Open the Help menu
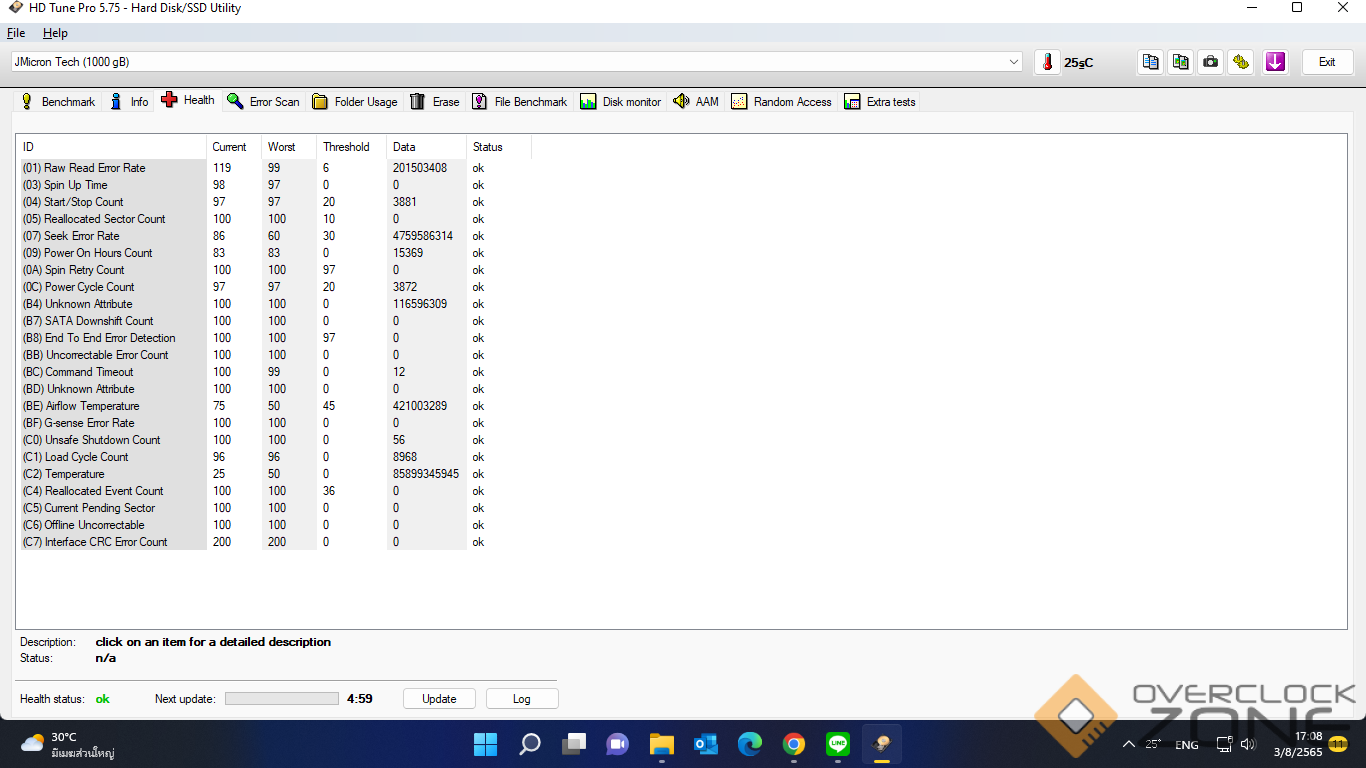This screenshot has width=1366, height=768. coord(55,33)
